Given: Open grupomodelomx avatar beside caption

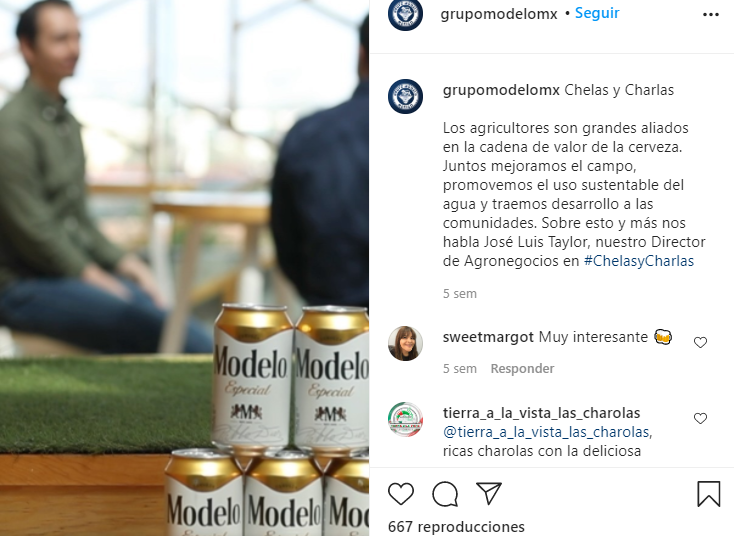Looking at the screenshot, I should (x=405, y=96).
